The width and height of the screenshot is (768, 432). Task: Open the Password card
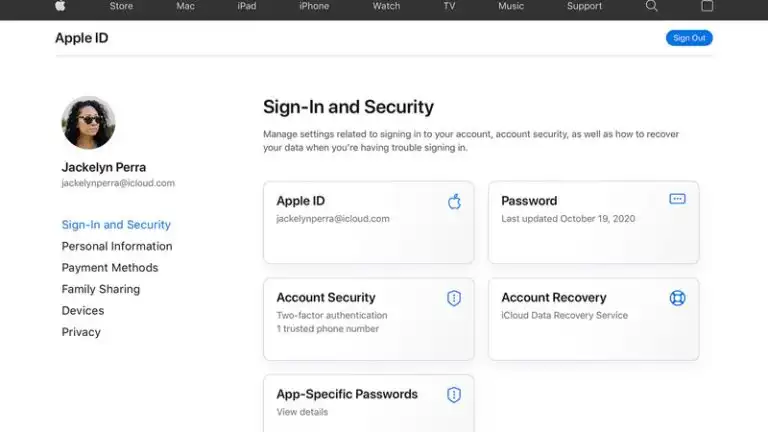pos(593,222)
